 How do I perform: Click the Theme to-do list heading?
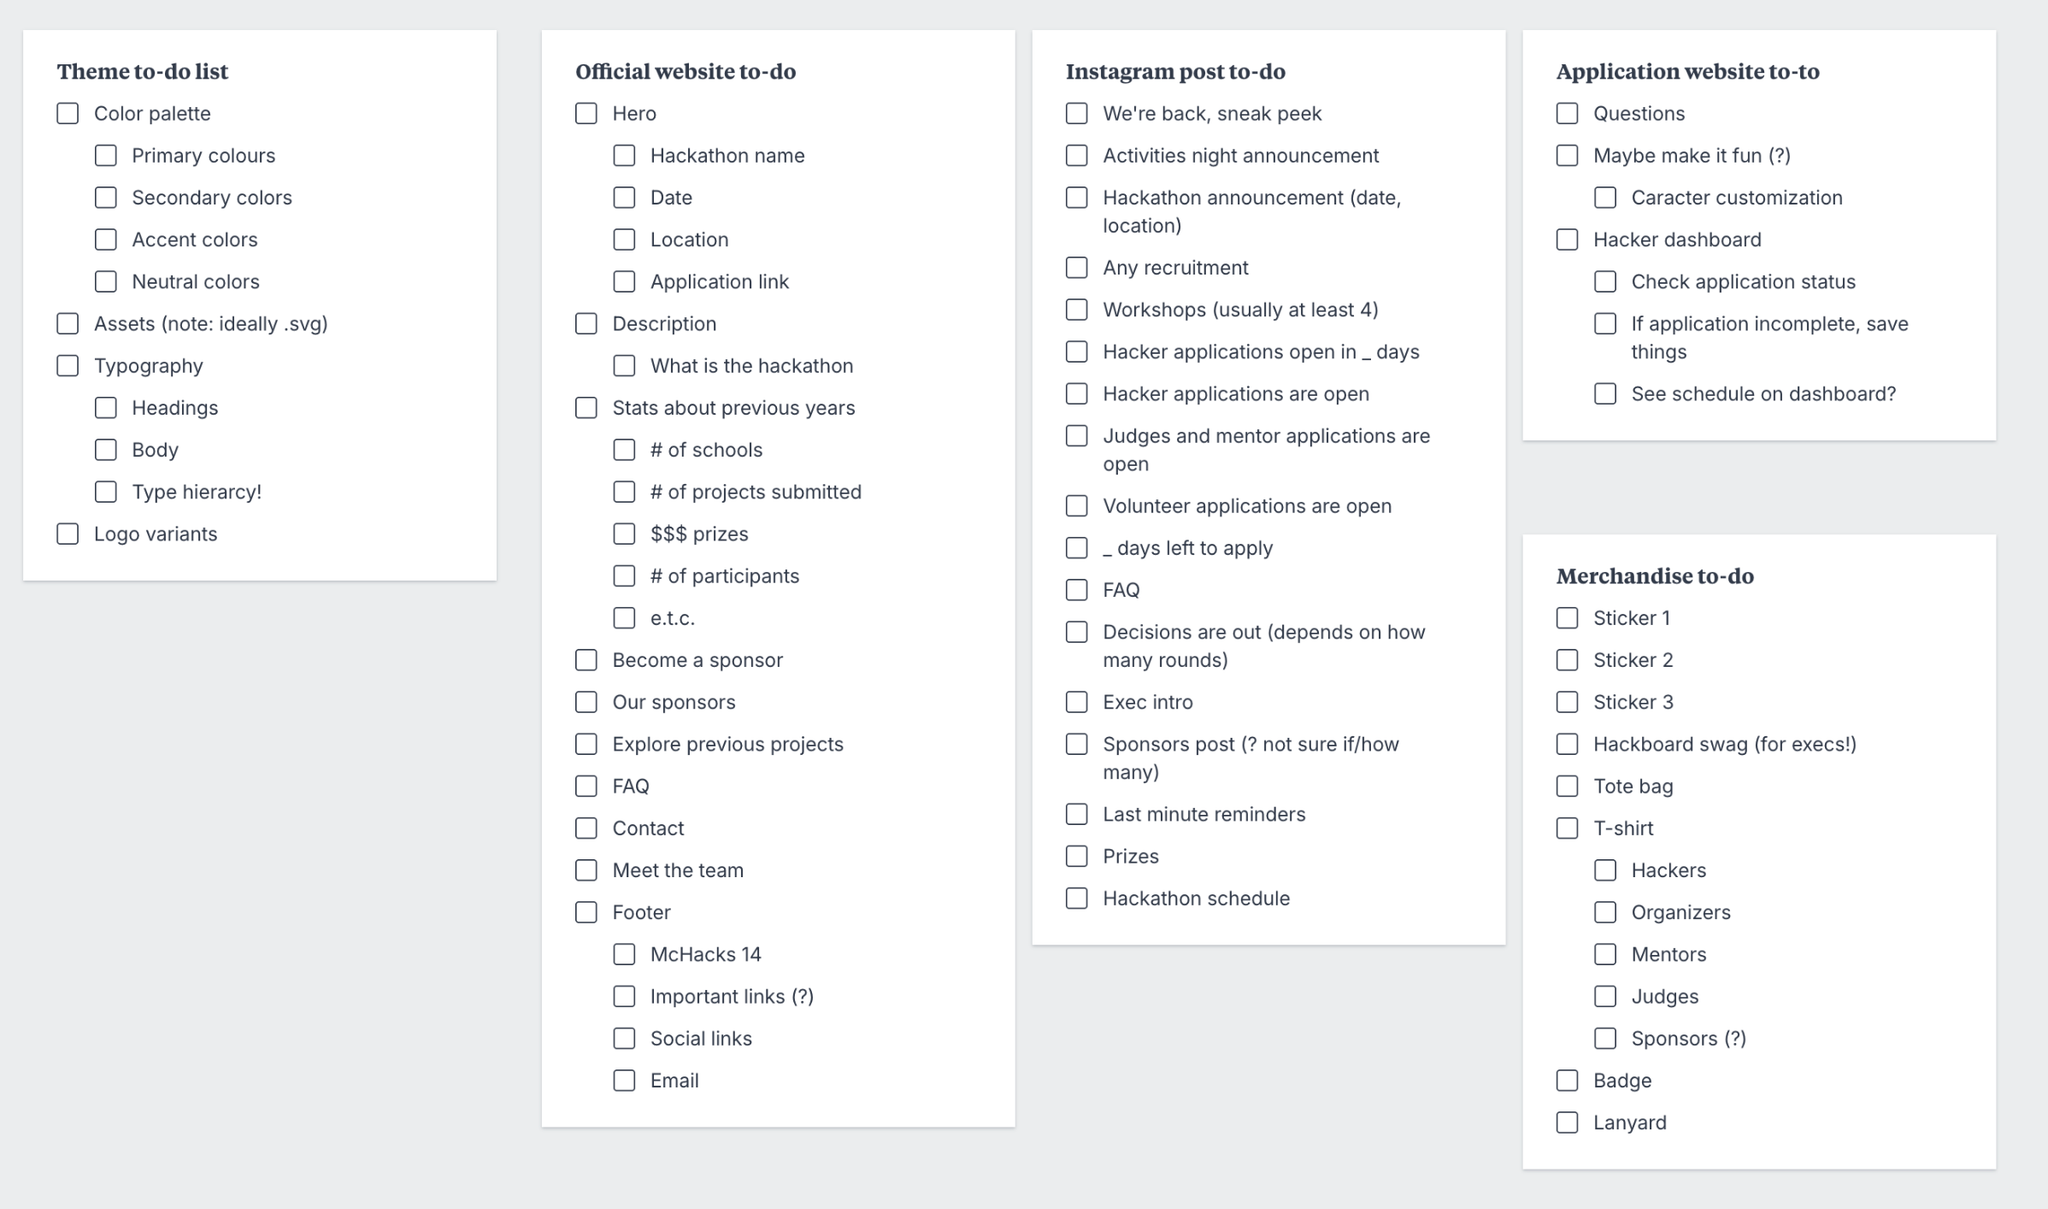[142, 71]
